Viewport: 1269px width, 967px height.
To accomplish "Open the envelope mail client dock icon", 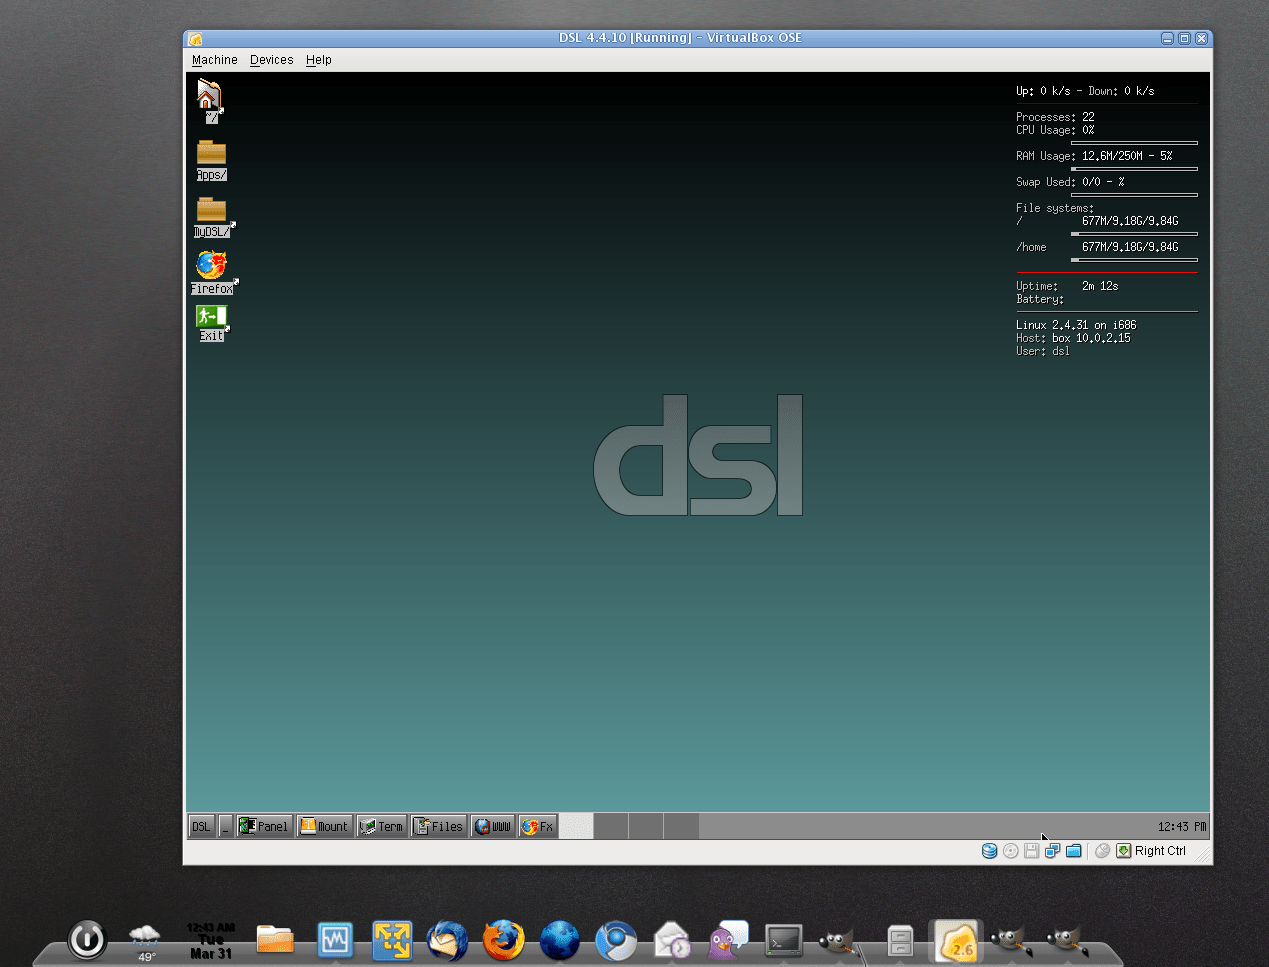I will point(672,941).
